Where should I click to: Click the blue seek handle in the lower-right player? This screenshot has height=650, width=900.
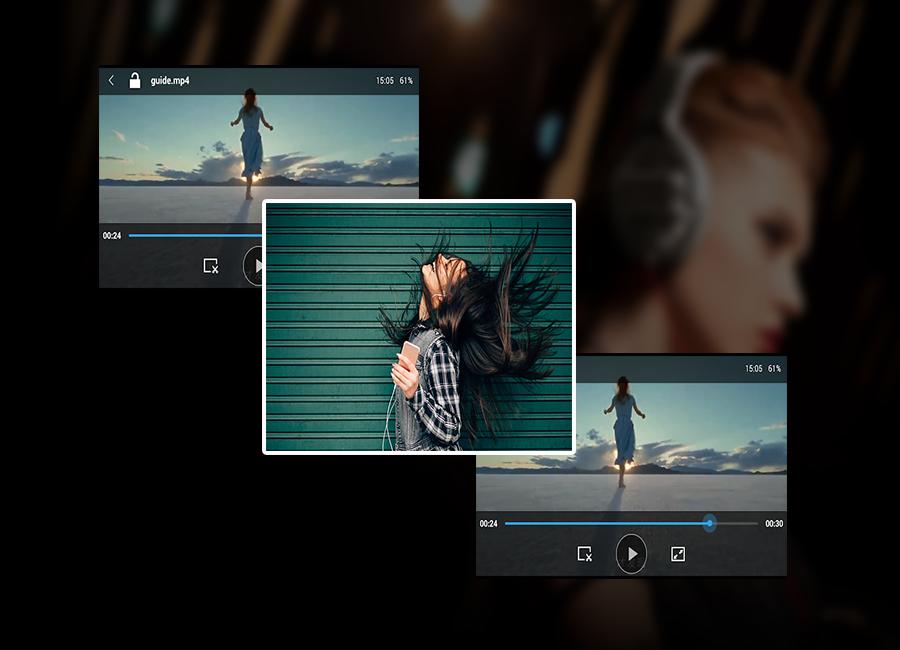point(709,523)
